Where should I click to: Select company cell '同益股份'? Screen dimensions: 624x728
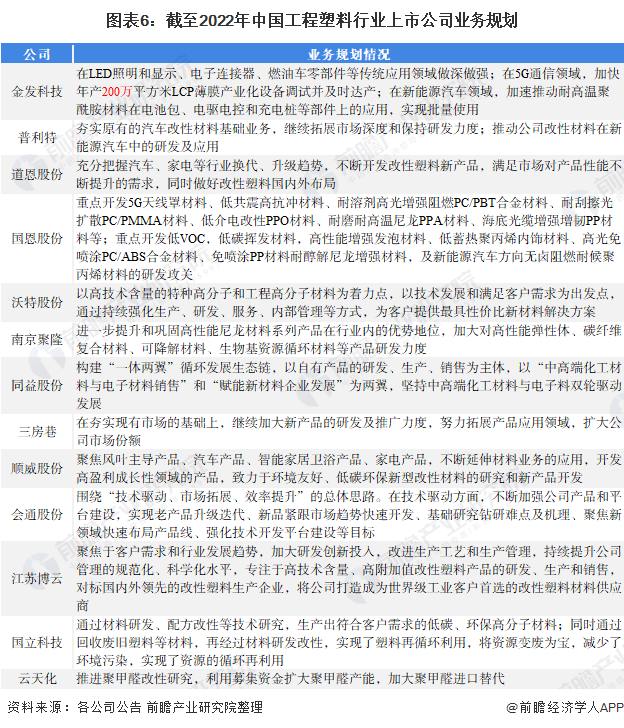coord(37,385)
